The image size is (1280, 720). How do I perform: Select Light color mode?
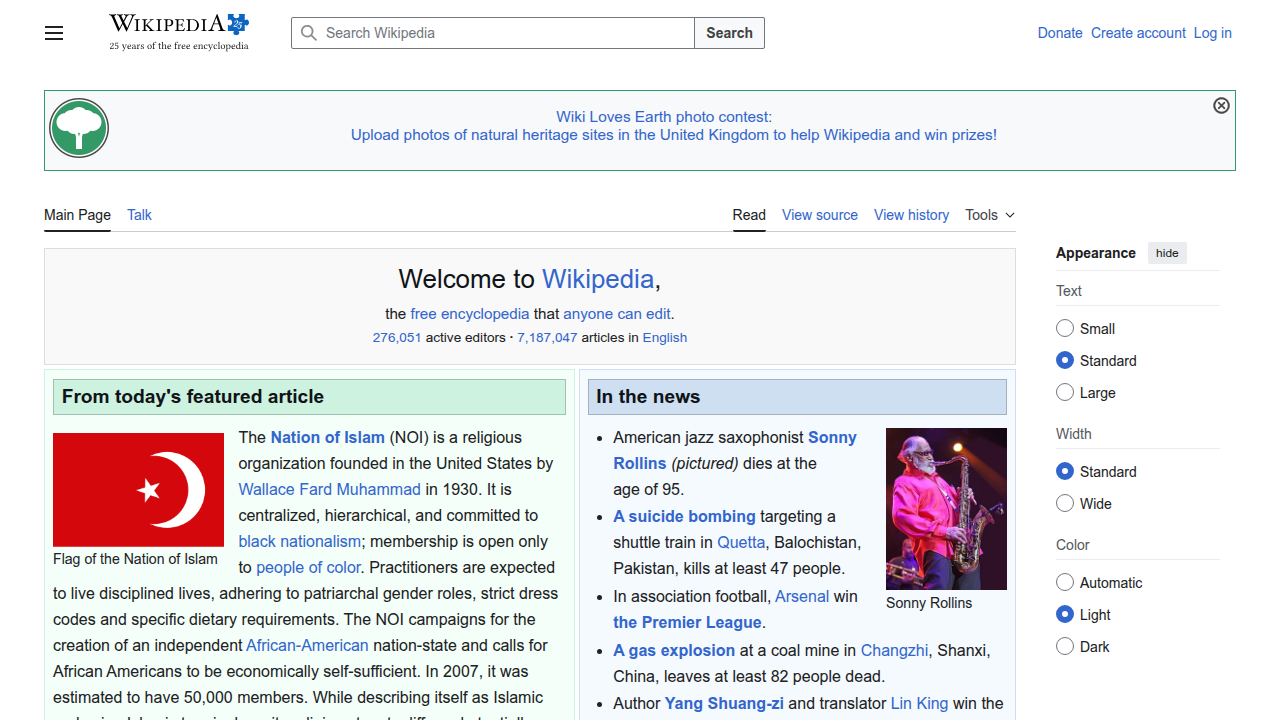click(1065, 614)
